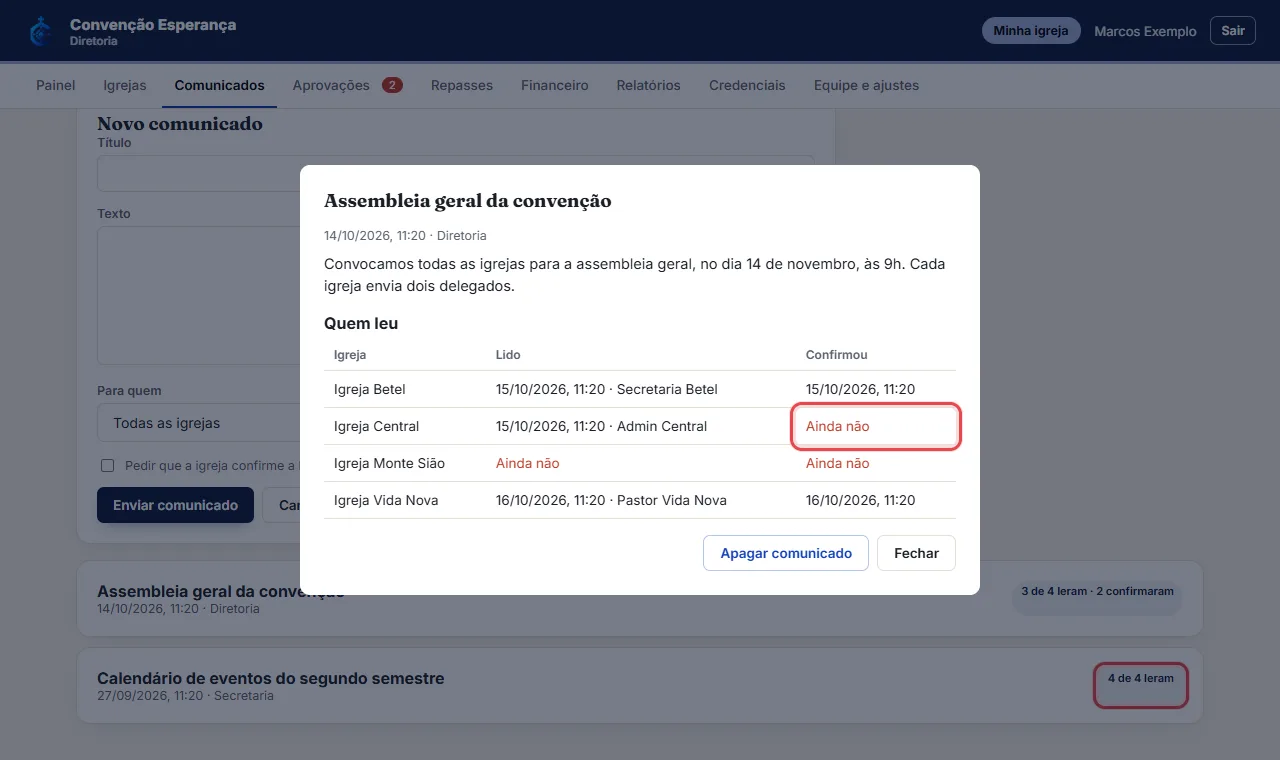Open the Painel tab
This screenshot has width=1280, height=760.
point(56,85)
